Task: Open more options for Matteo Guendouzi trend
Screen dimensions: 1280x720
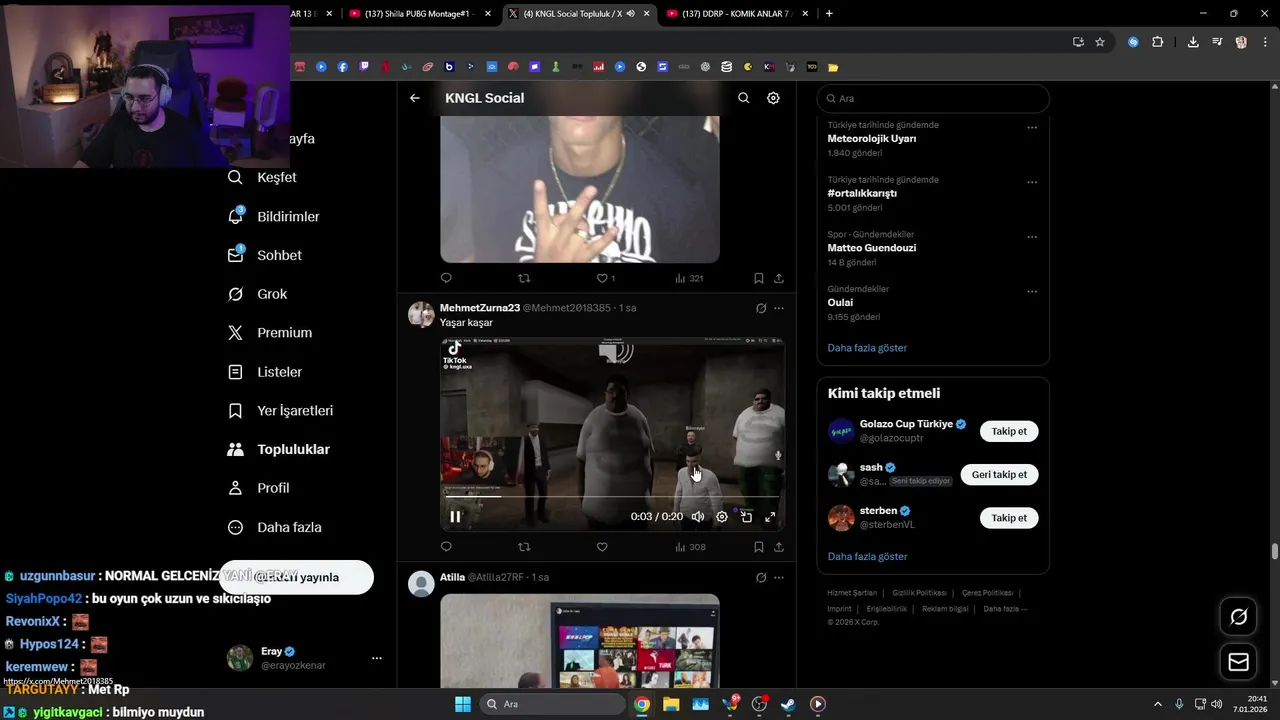Action: tap(1032, 237)
